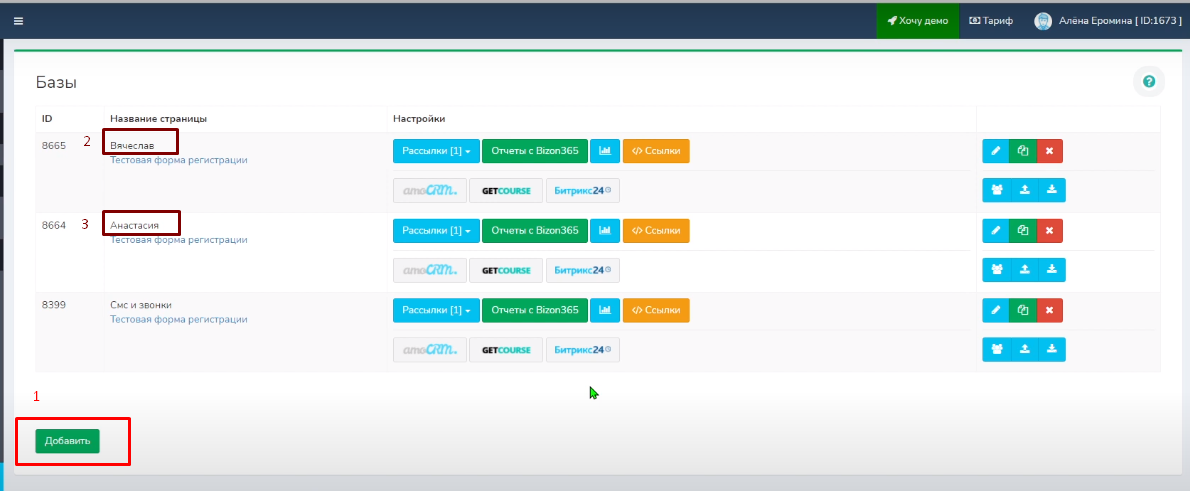1190x491 pixels.
Task: Click the download icon for Смс и звонки
Action: pyautogui.click(x=1052, y=350)
